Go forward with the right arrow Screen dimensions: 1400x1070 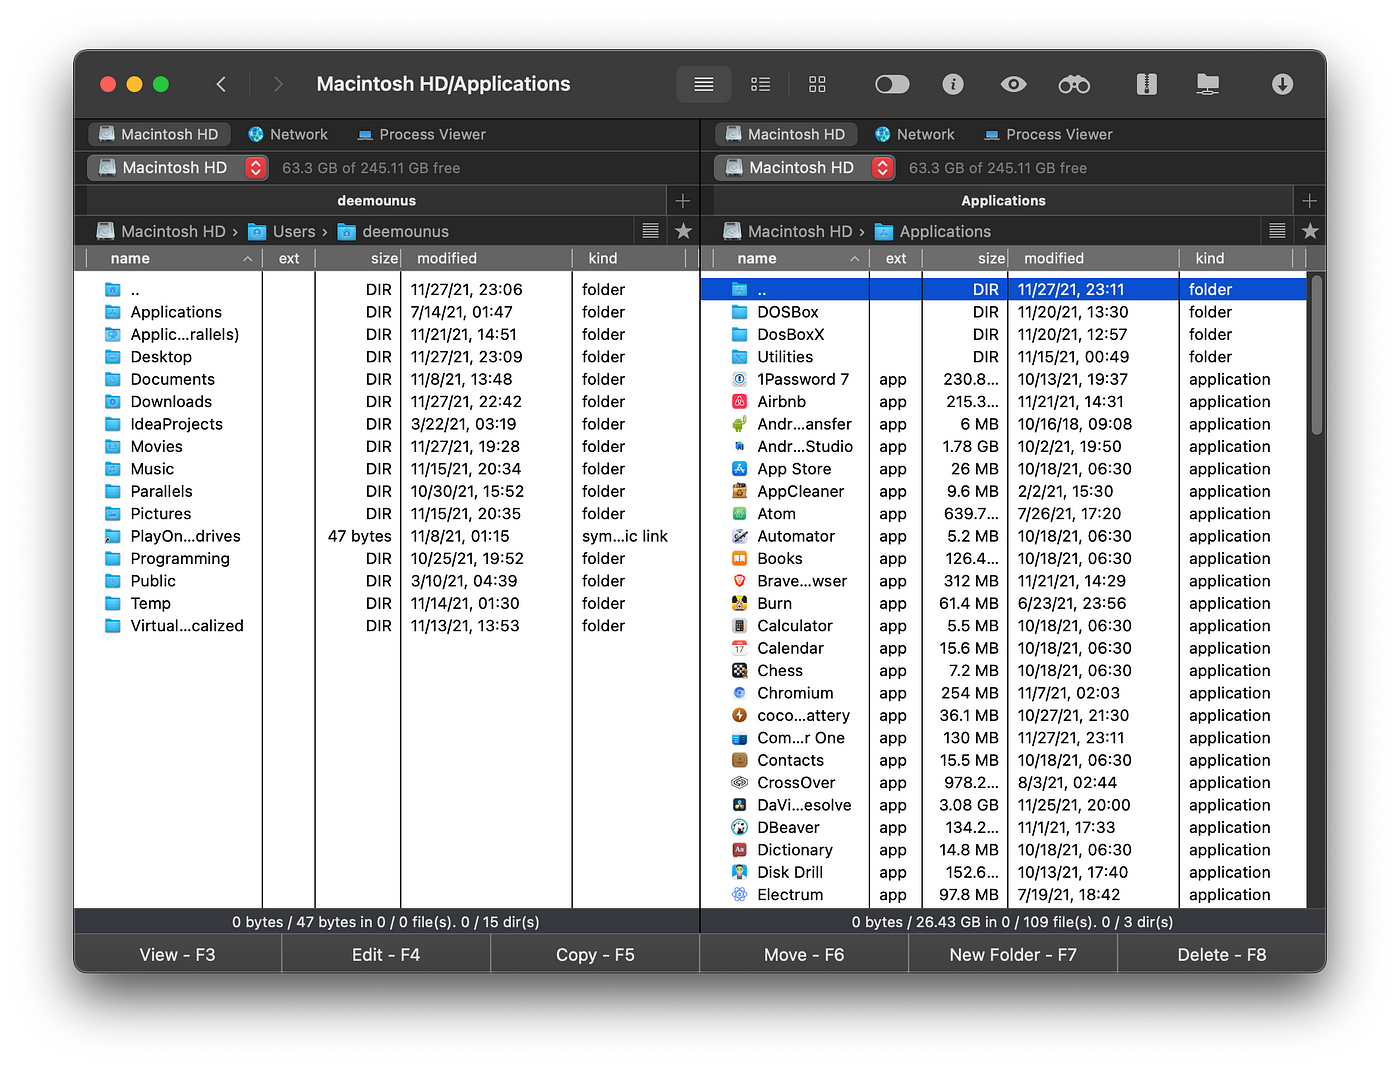(x=278, y=85)
